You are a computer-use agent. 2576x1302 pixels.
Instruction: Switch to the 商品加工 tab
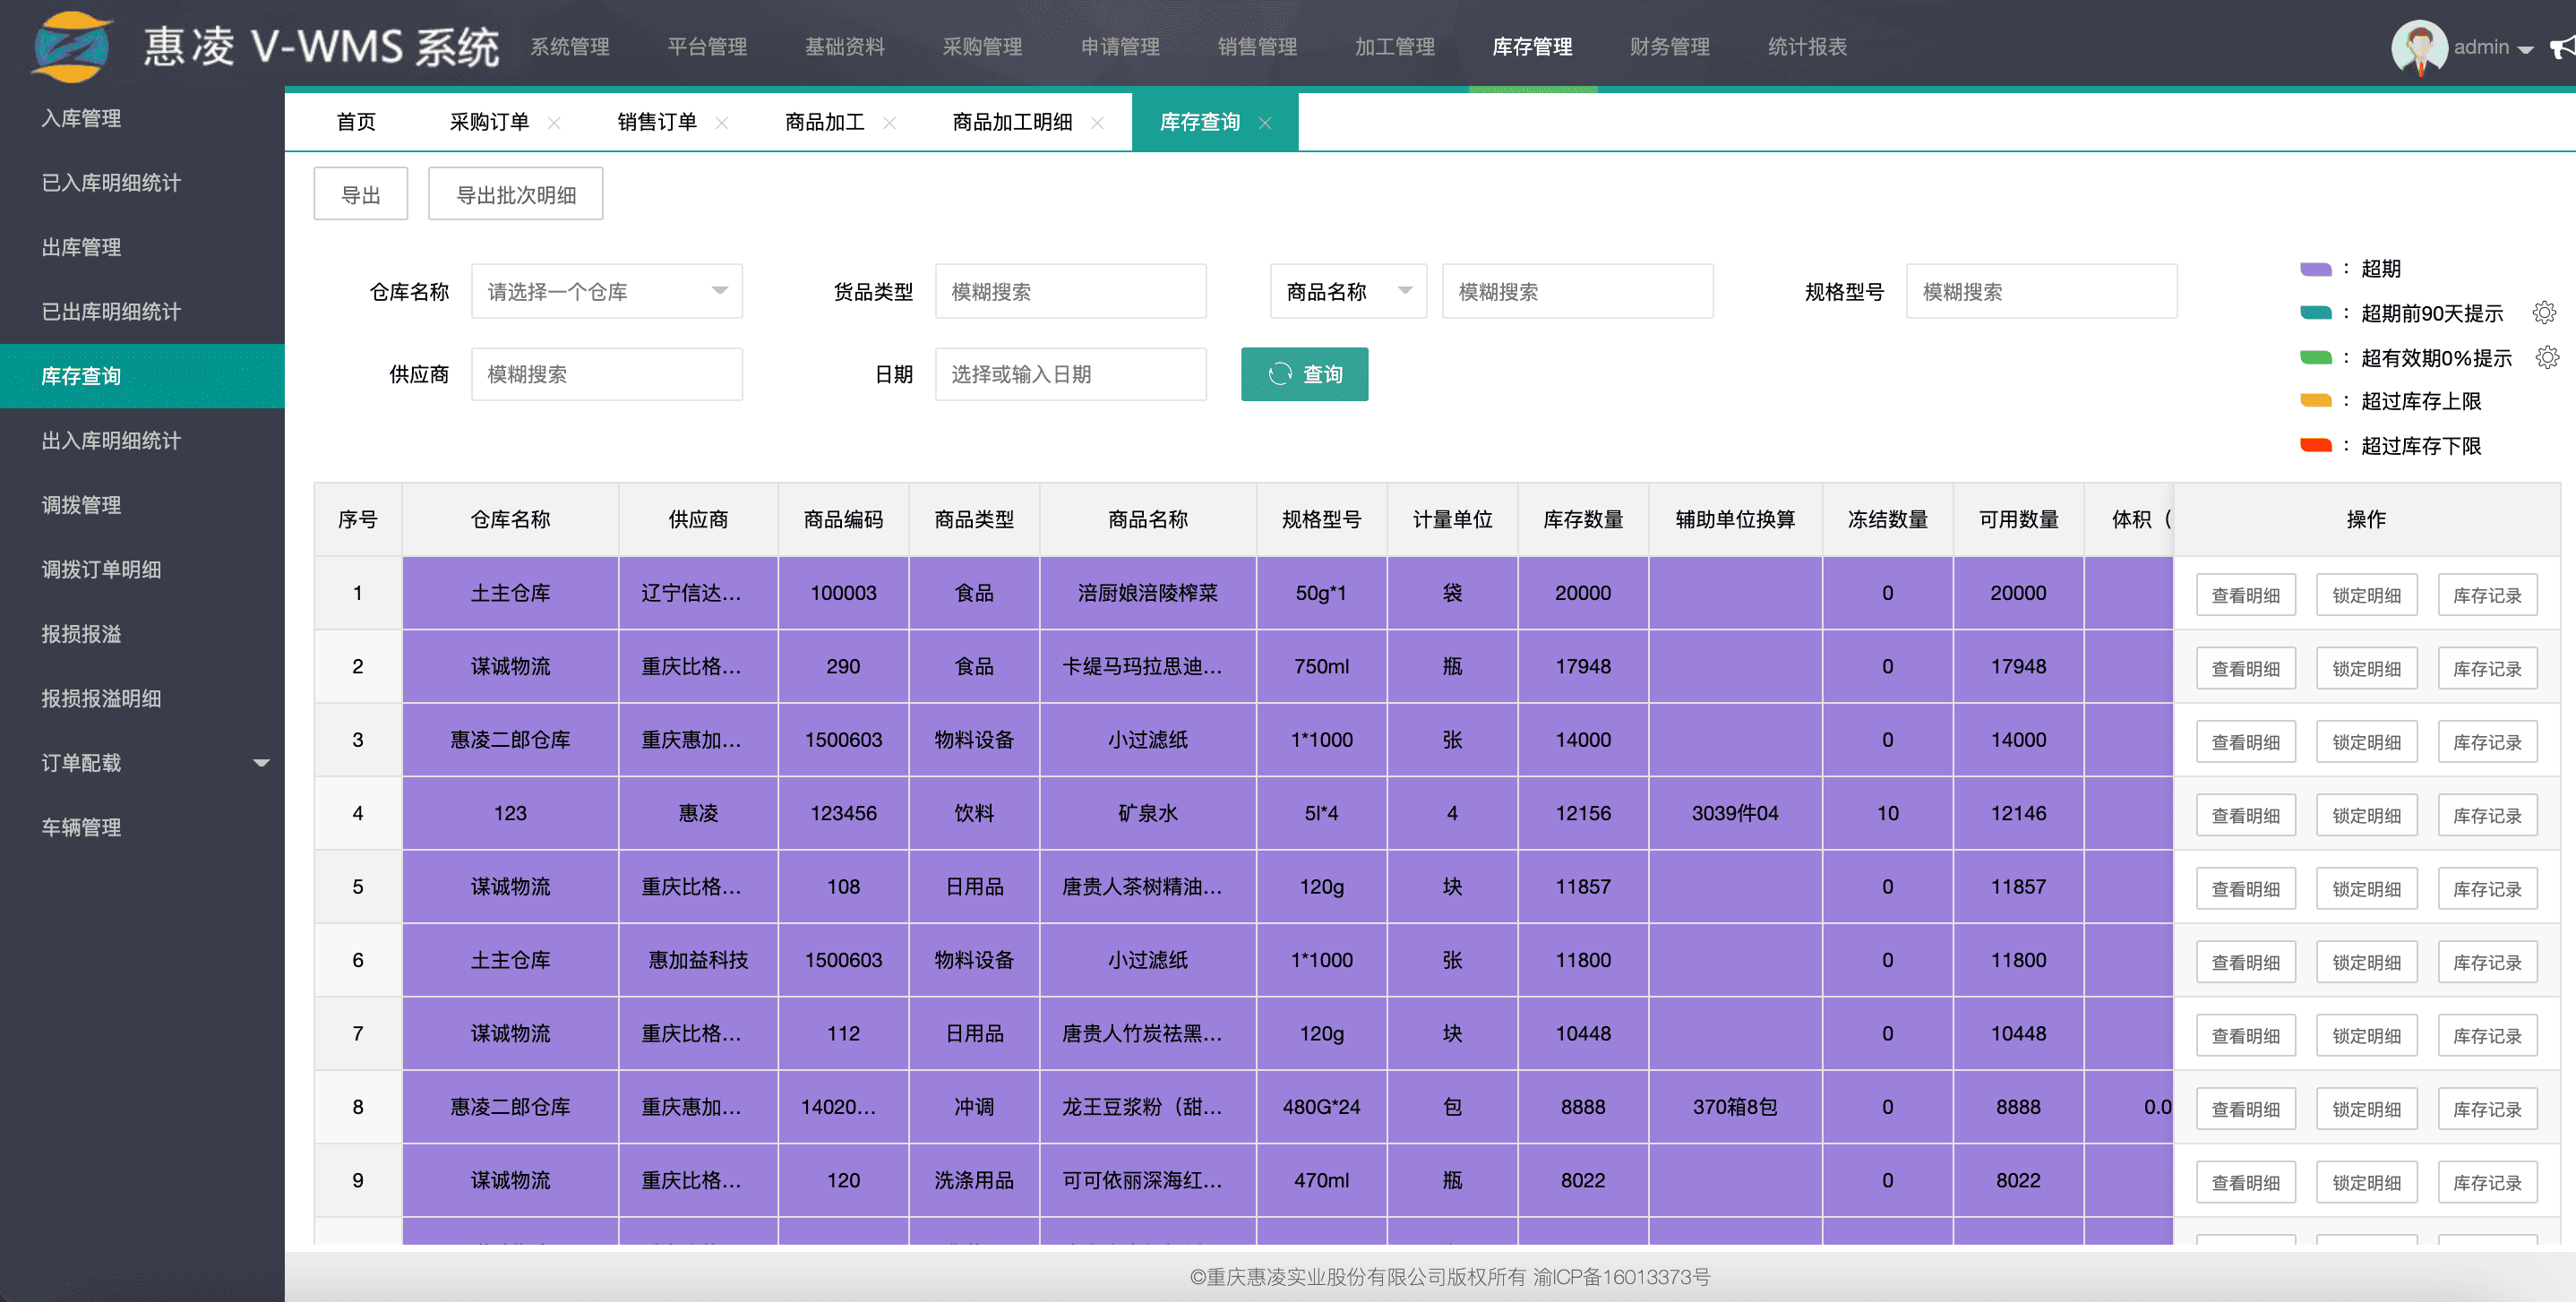click(824, 122)
